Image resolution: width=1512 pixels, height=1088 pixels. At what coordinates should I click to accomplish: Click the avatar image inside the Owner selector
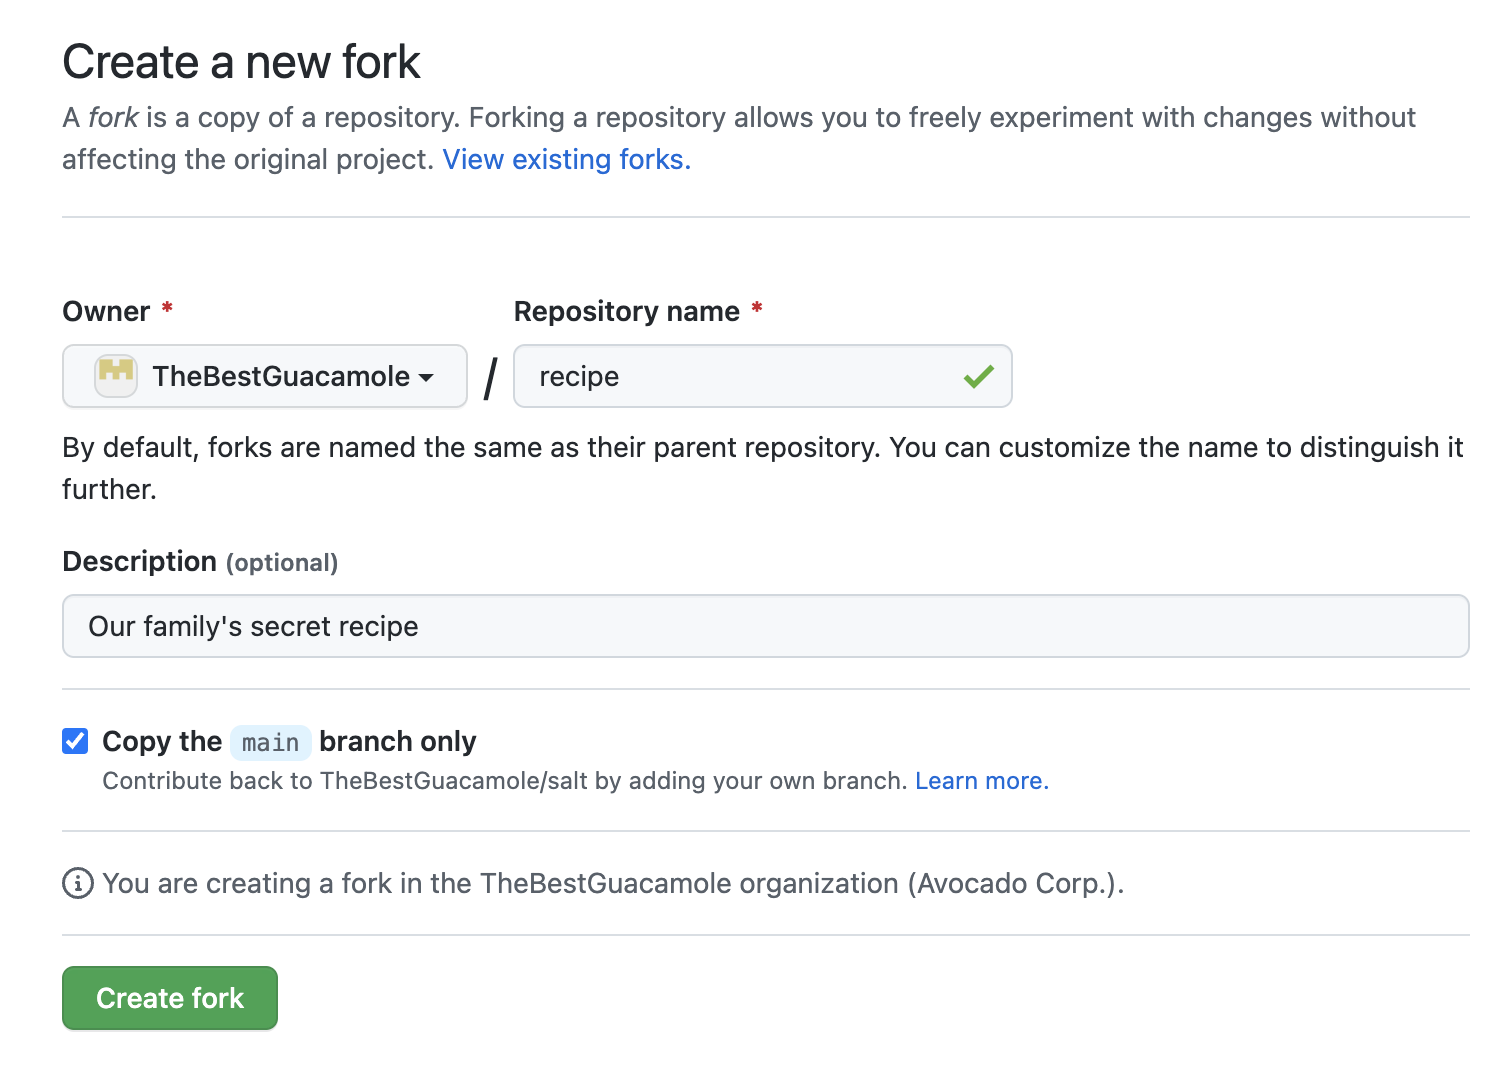click(115, 376)
